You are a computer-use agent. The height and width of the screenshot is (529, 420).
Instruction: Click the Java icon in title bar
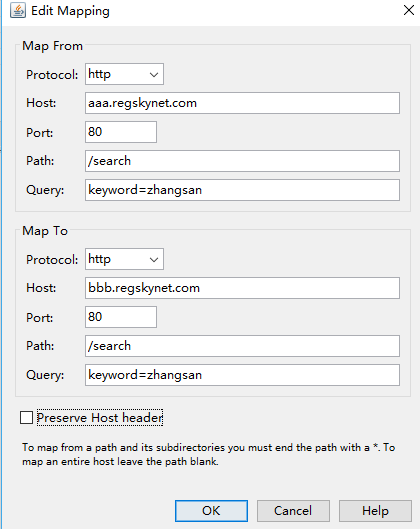coord(18,10)
